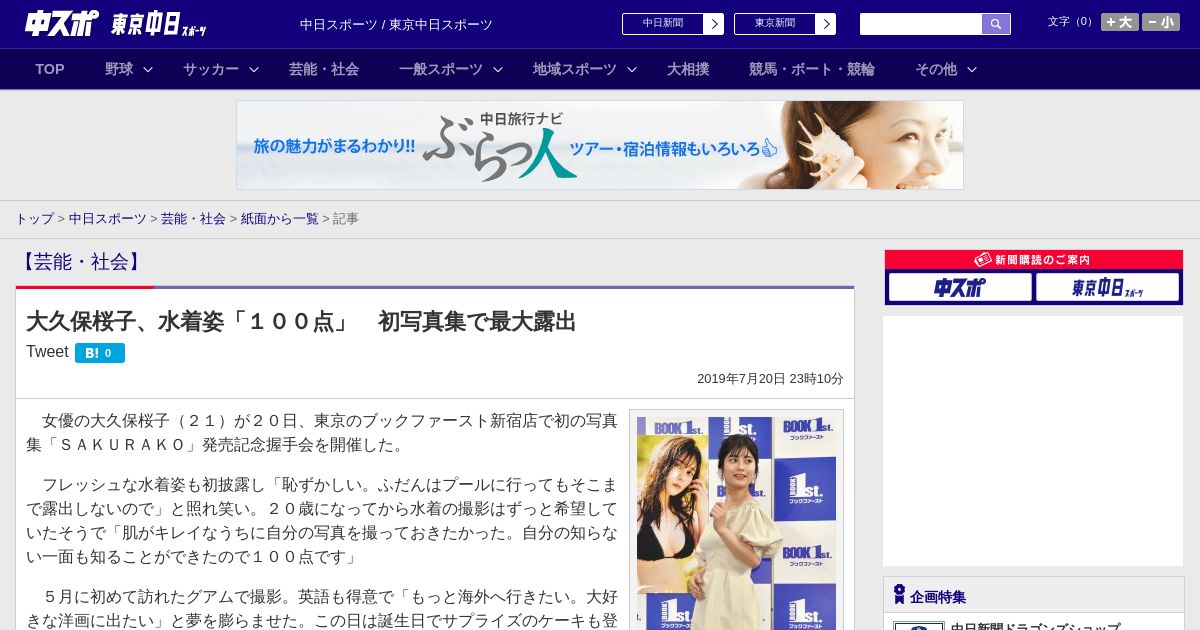This screenshot has height=630, width=1200.
Task: Open the 東京新聞 link button
Action: click(775, 24)
